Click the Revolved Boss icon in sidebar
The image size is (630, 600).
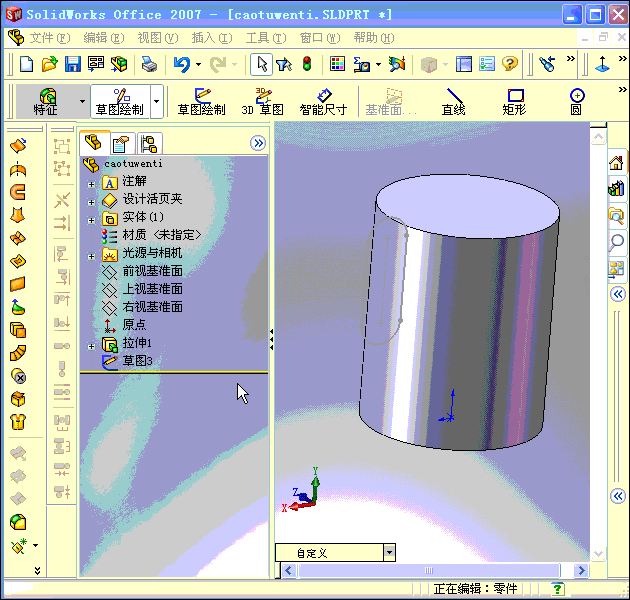(x=18, y=170)
